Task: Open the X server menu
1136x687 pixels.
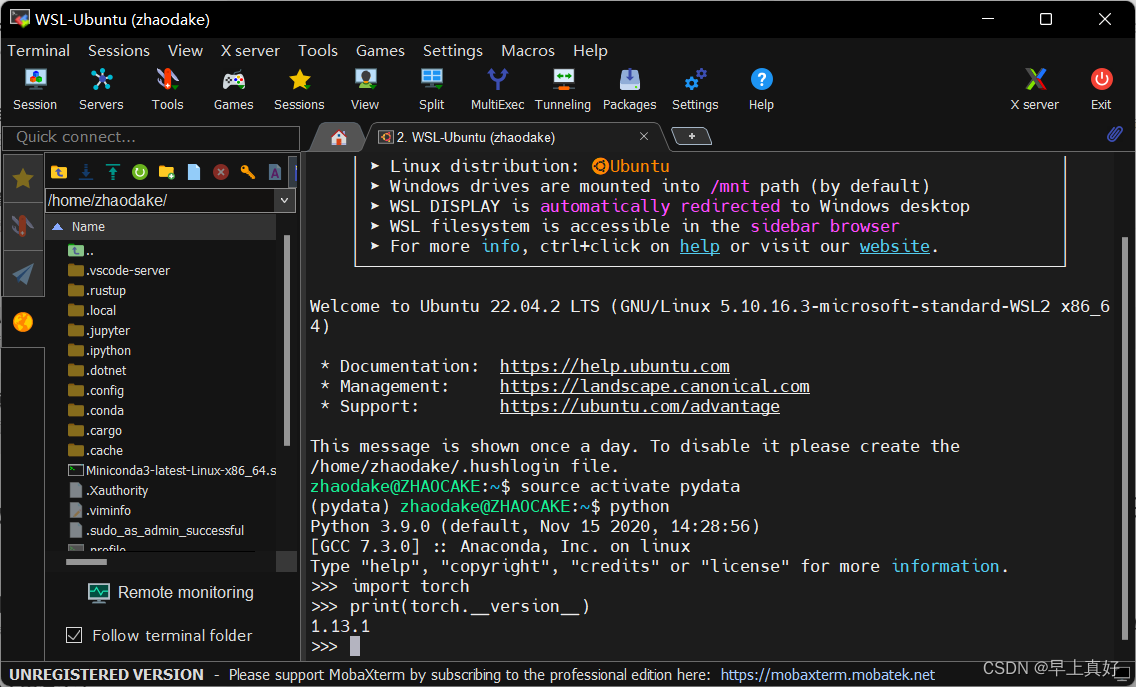Action: click(250, 51)
